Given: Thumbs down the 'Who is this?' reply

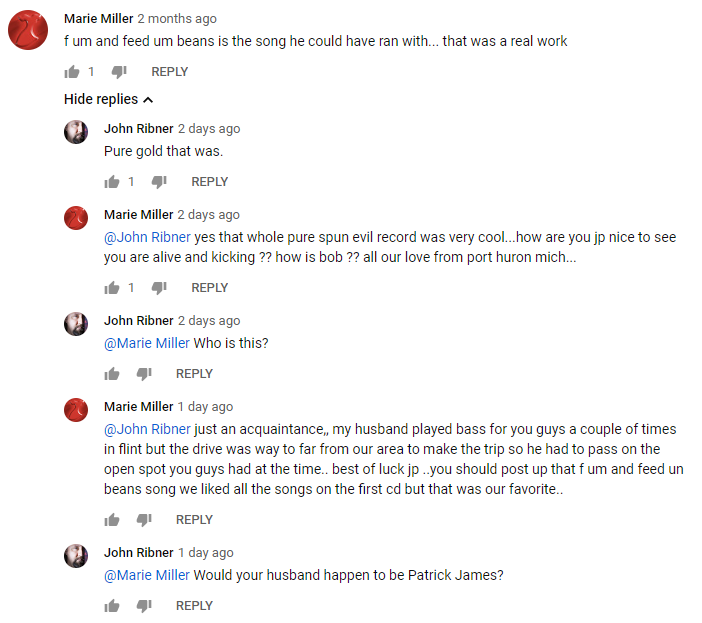Looking at the screenshot, I should [x=144, y=374].
